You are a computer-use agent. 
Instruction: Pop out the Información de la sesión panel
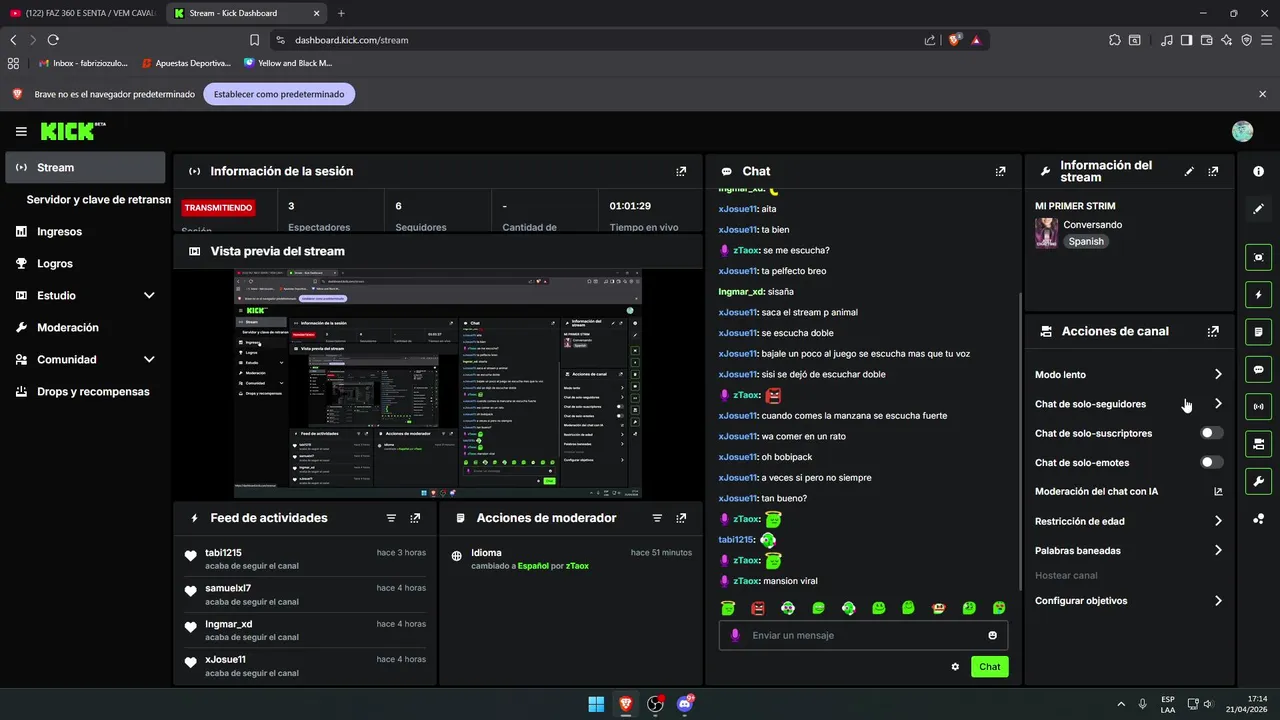[681, 171]
